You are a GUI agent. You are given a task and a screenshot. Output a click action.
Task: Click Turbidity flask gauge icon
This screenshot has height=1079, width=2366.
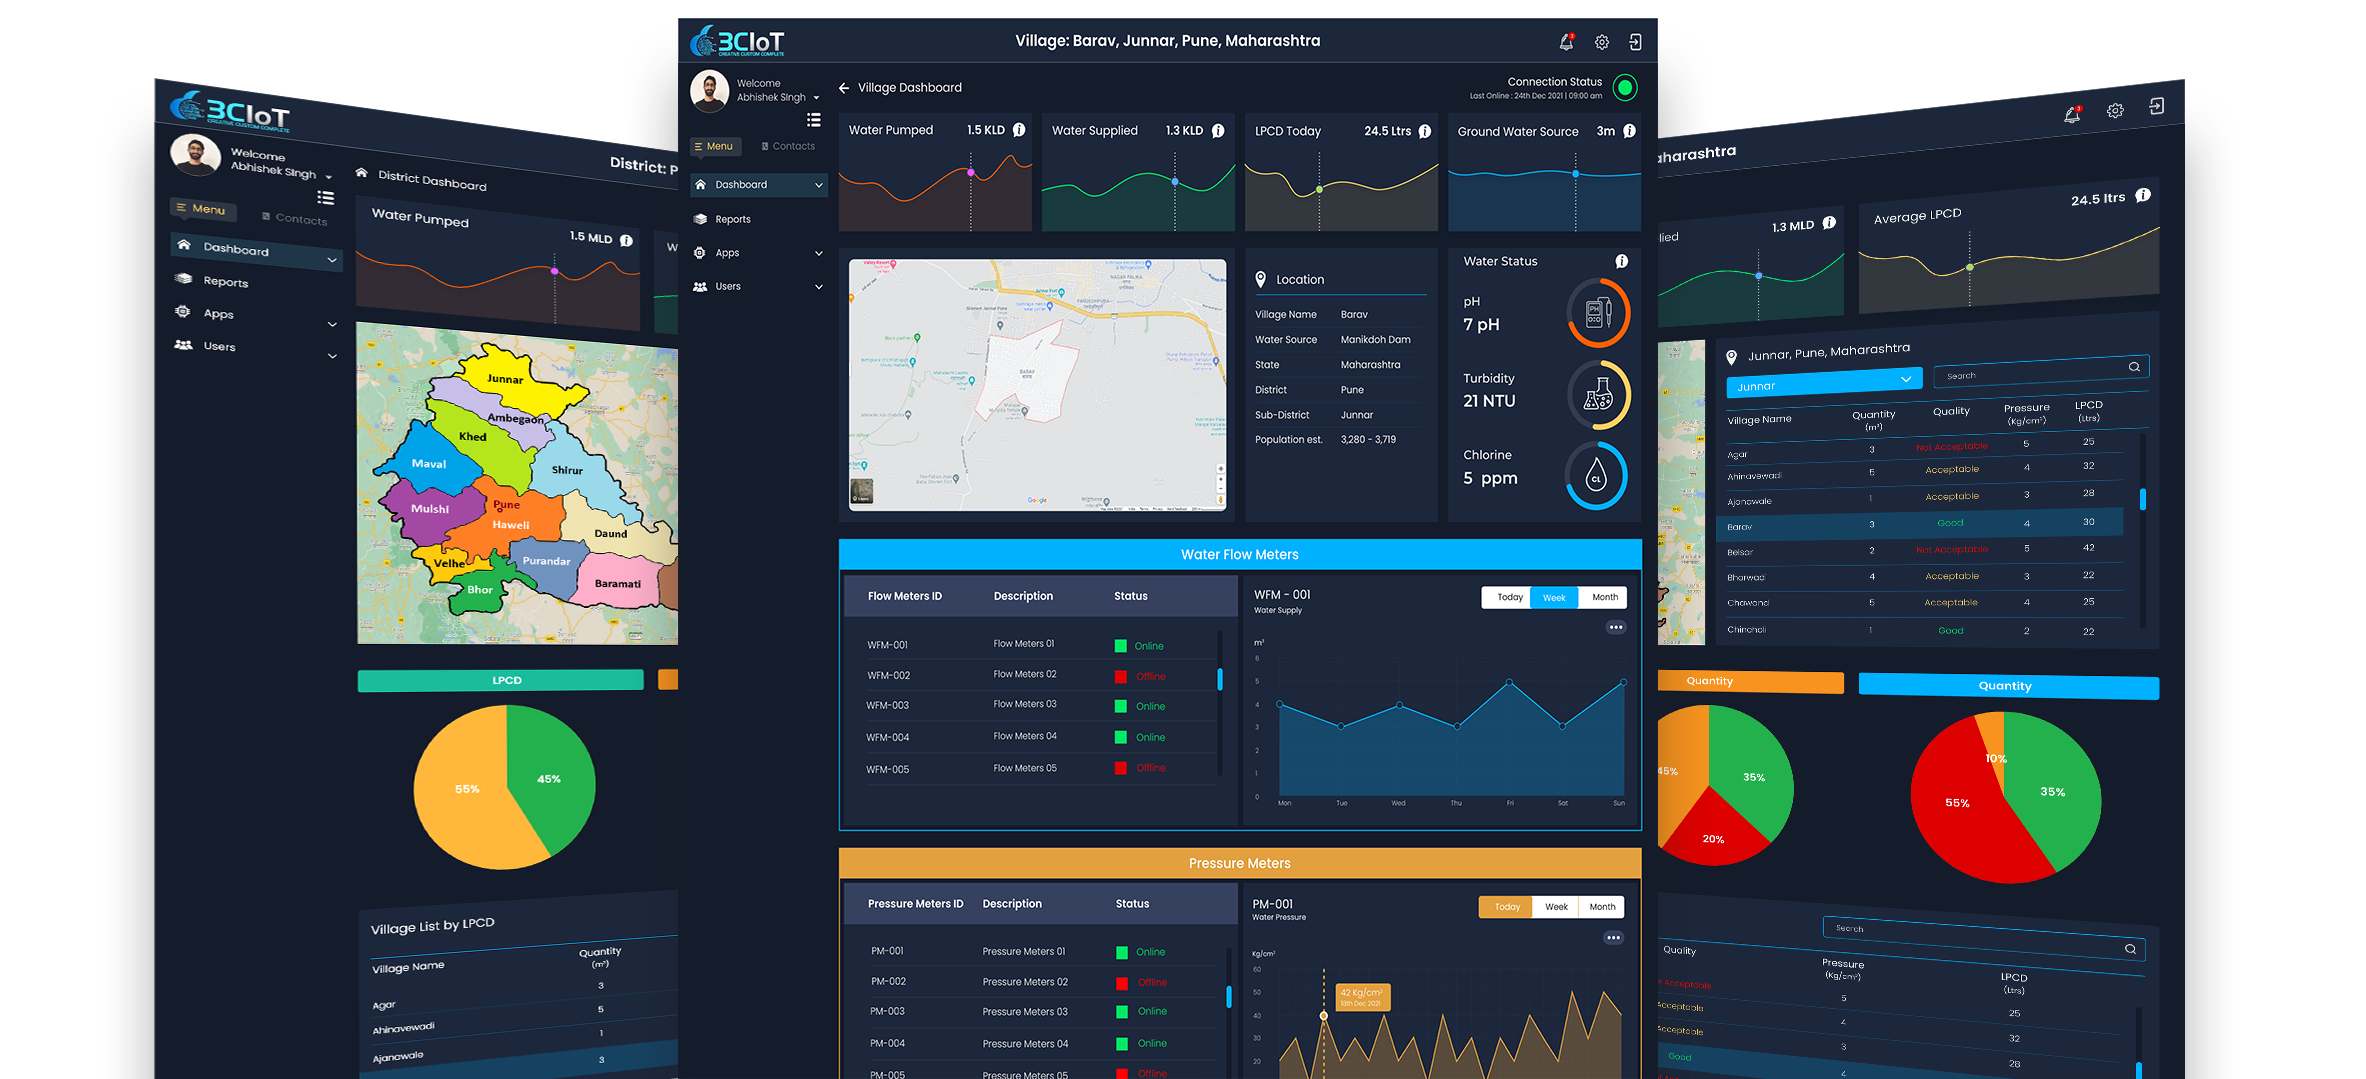pos(1598,395)
